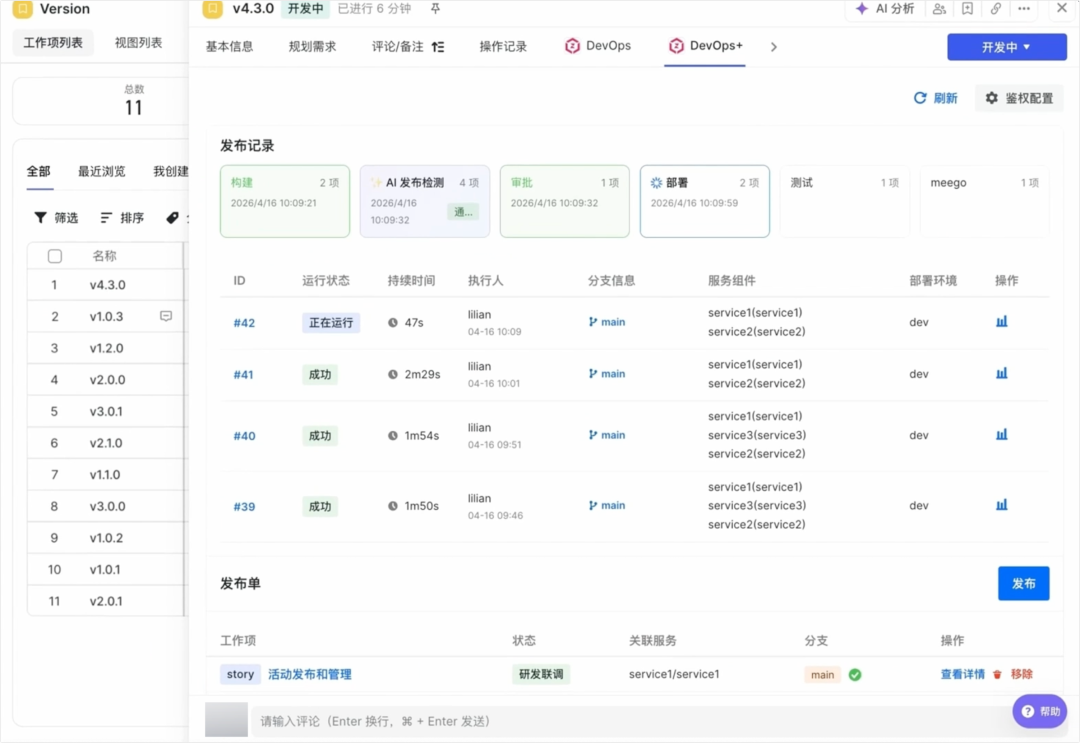Toggle comment sort order icon

438,47
